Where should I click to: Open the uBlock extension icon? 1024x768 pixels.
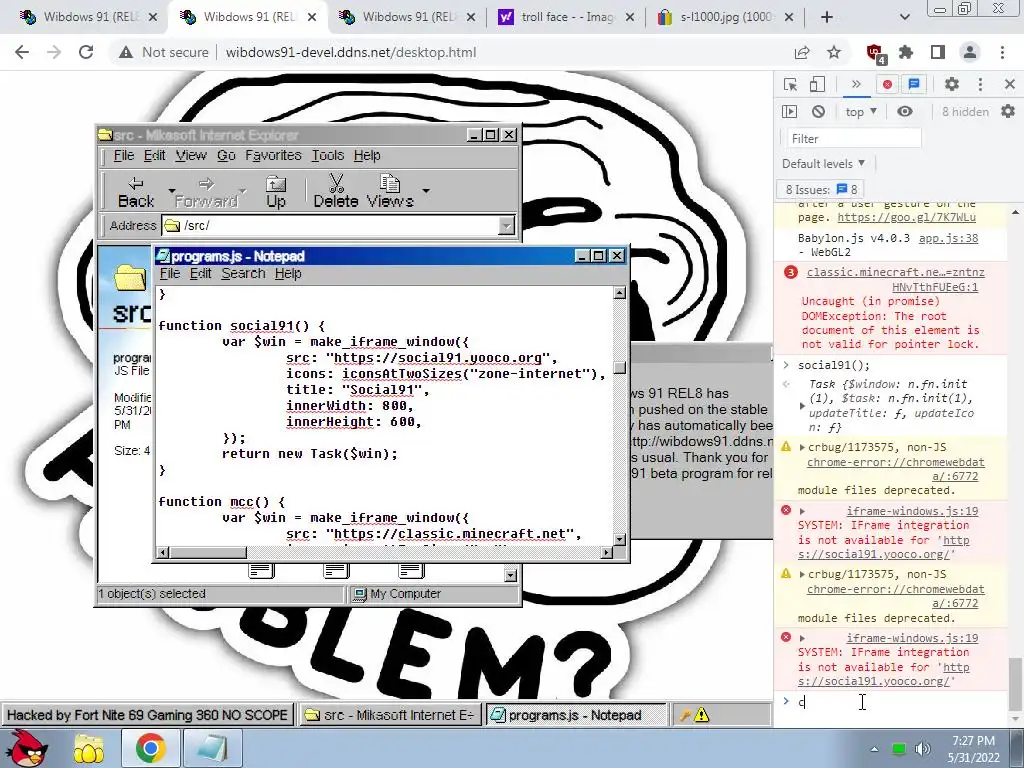875,53
